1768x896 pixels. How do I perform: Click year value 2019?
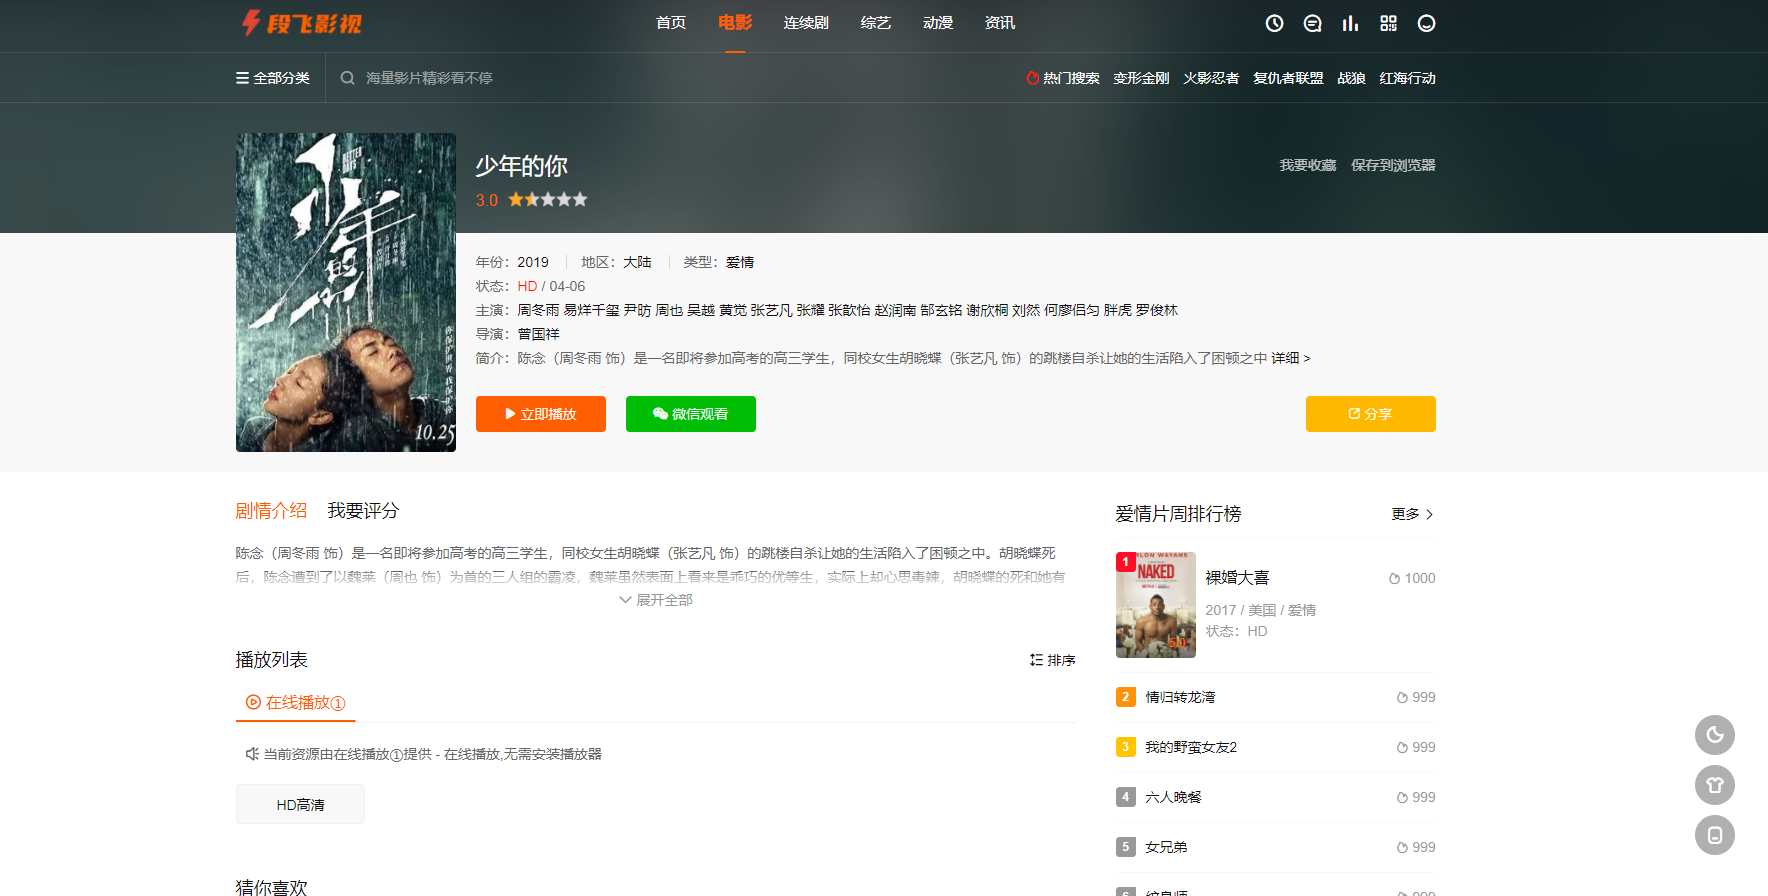[533, 262]
